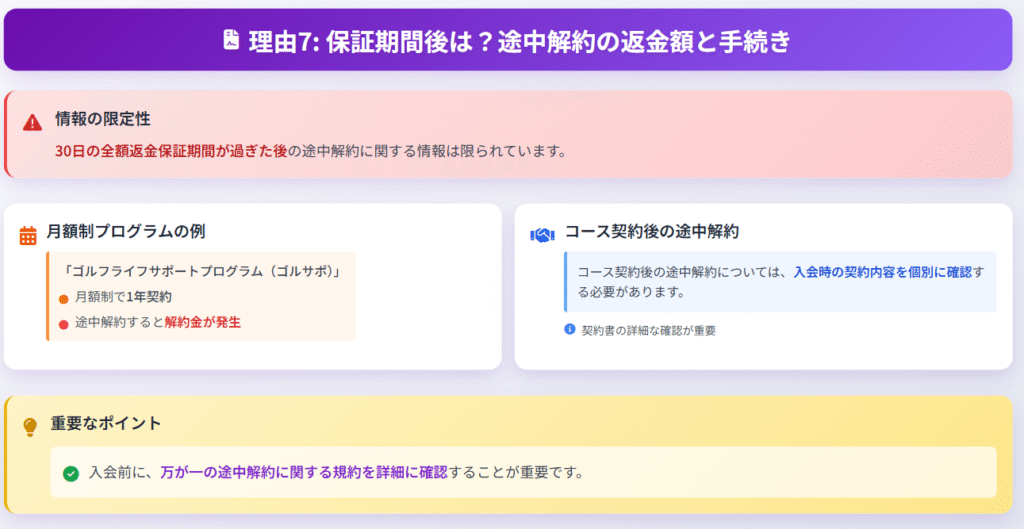Viewport: 1024px width, 529px height.
Task: Click the text の途中解約に関する情報は限られています
Action: [426, 151]
